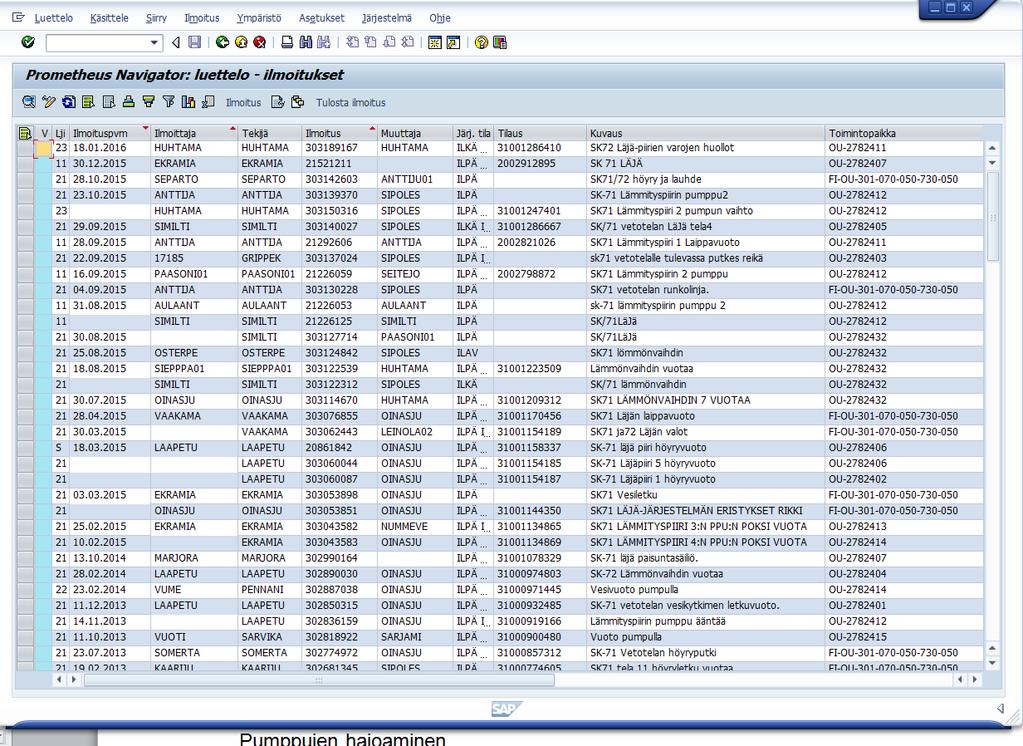Viewport: 1023px width, 746px height.
Task: Open the Asetukset menu
Action: [322, 18]
